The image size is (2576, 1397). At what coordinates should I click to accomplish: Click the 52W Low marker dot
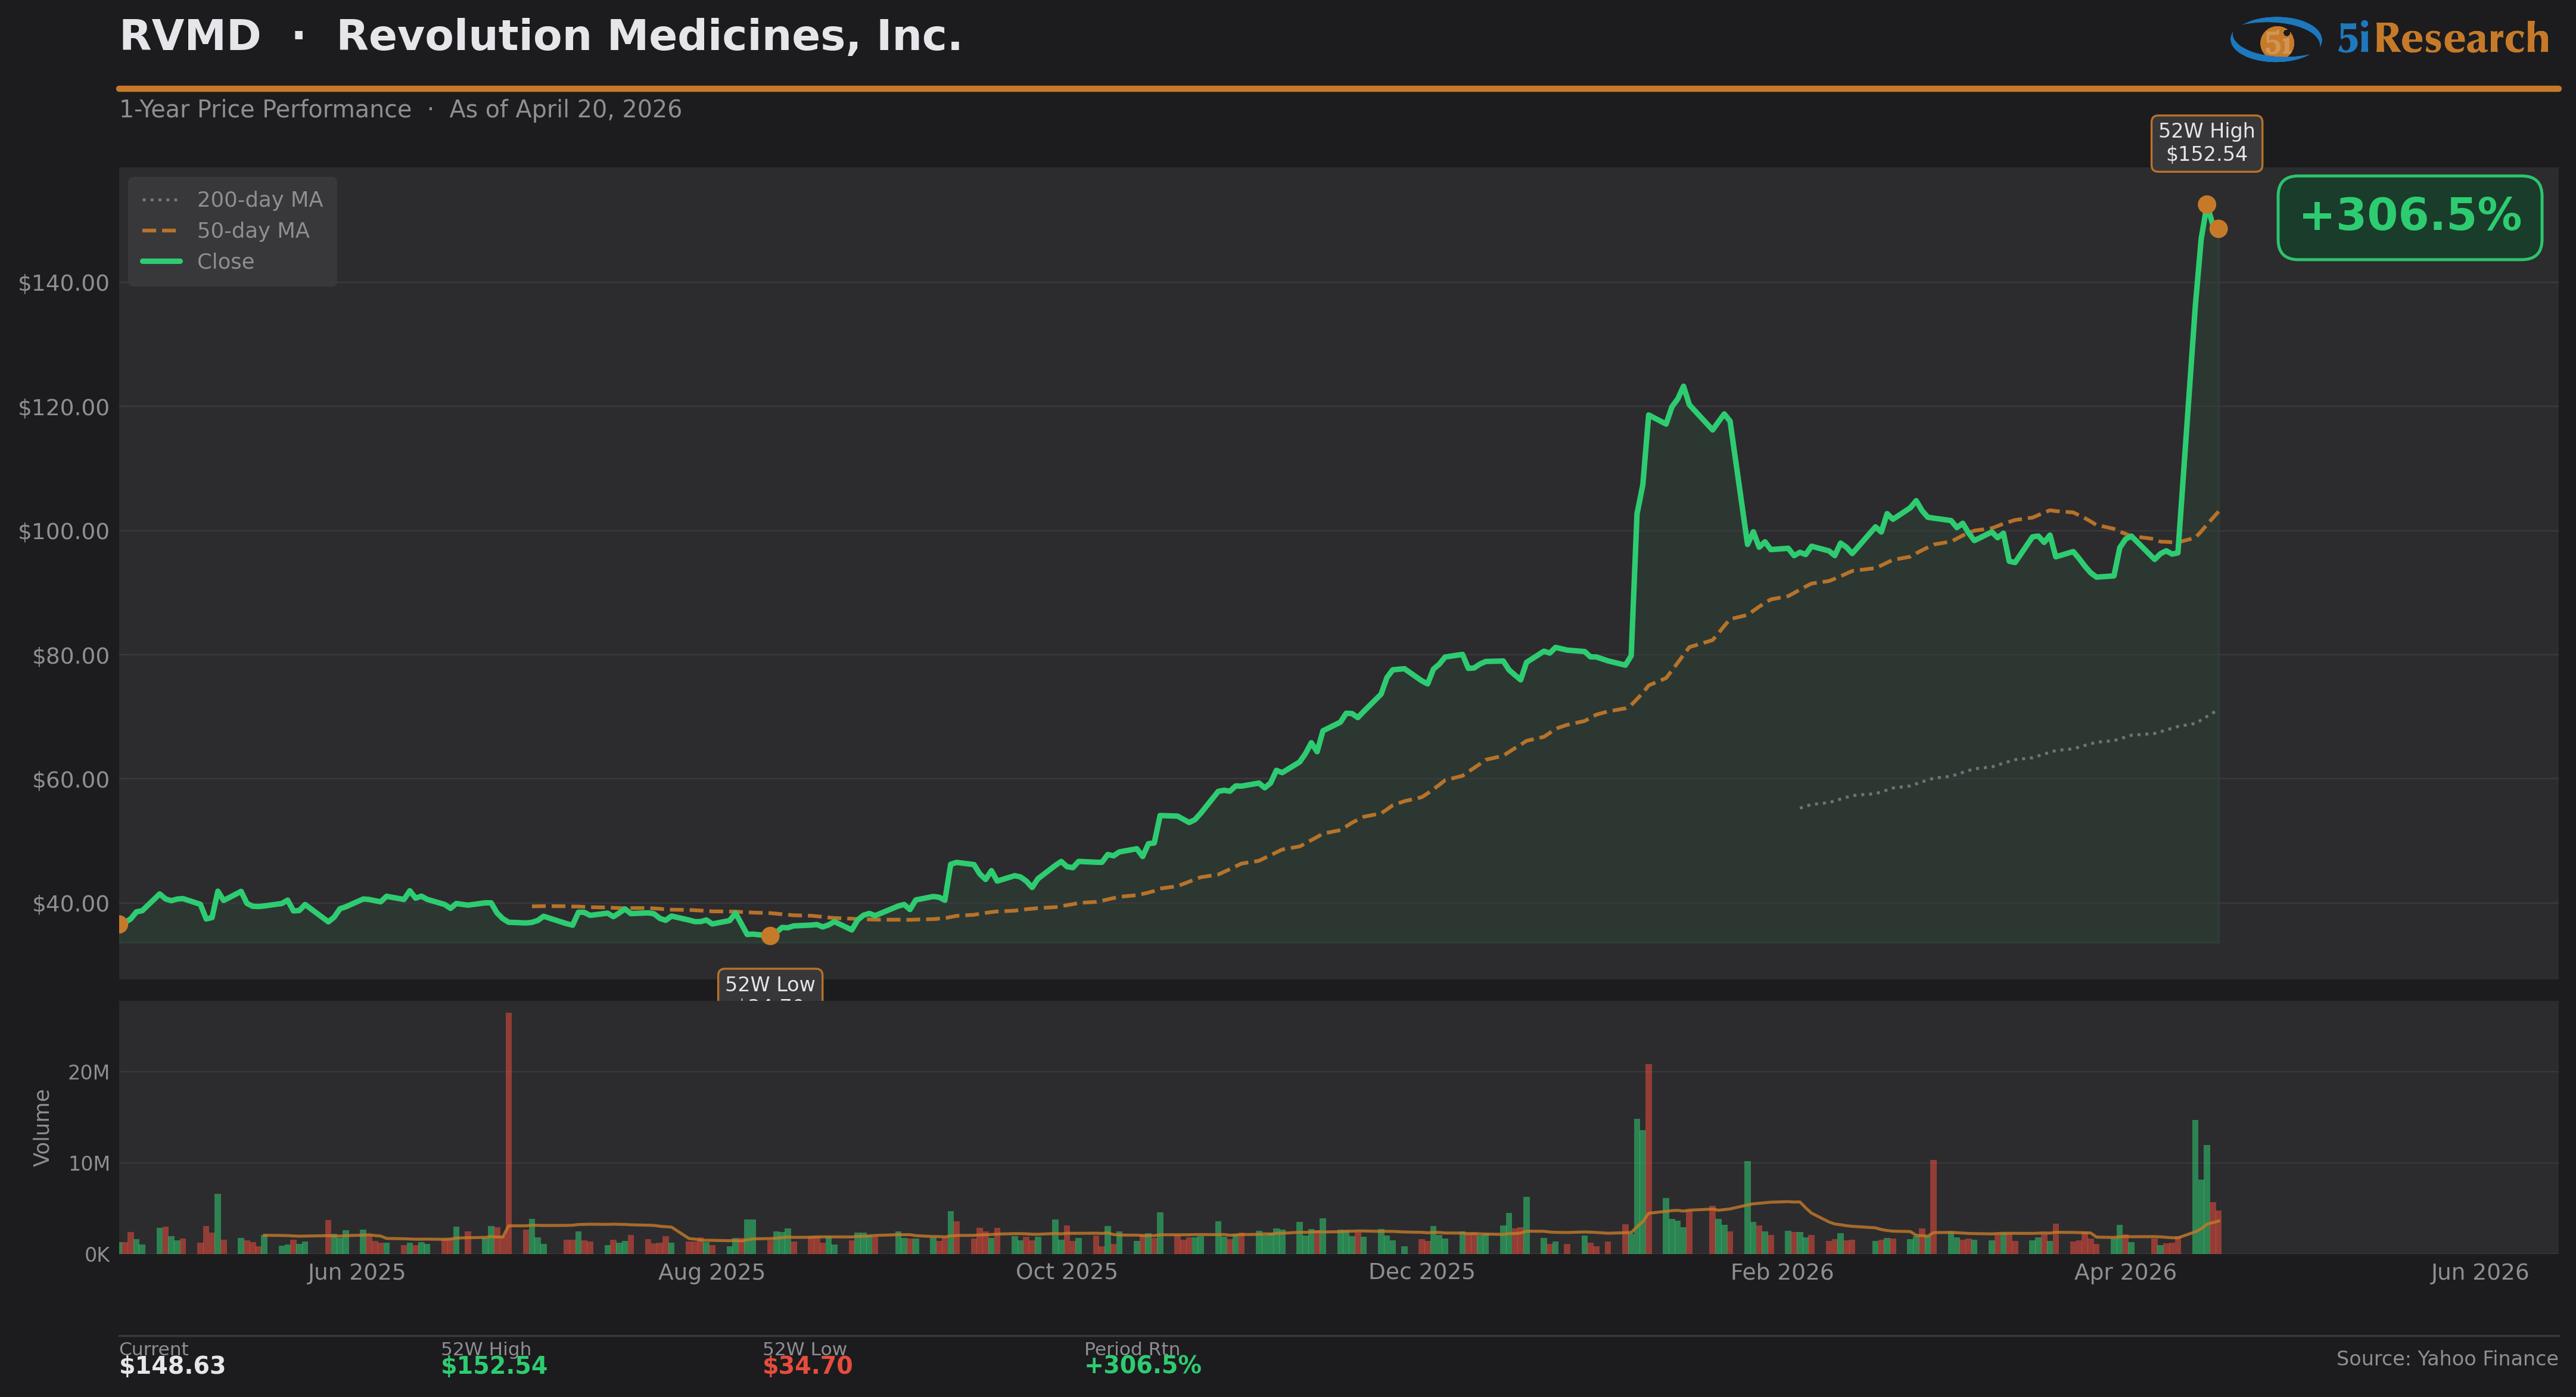click(x=770, y=936)
